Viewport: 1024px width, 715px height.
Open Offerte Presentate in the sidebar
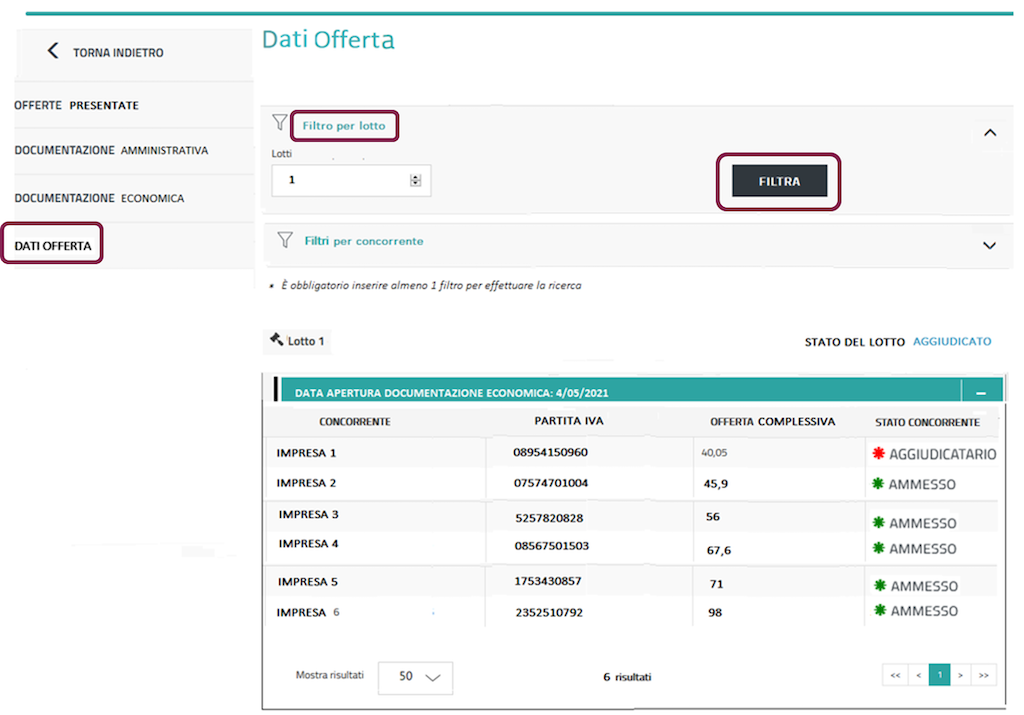[77, 105]
